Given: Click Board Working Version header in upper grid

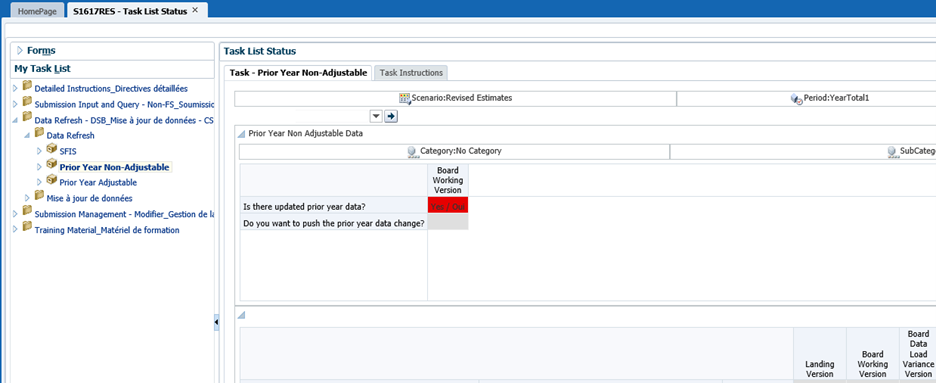Looking at the screenshot, I should click(x=448, y=180).
